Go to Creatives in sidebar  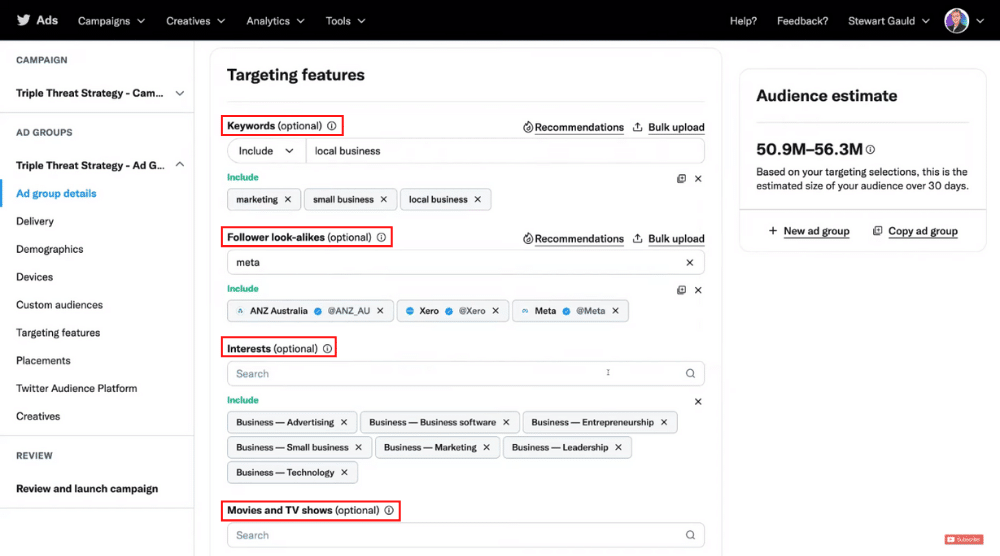click(x=38, y=416)
